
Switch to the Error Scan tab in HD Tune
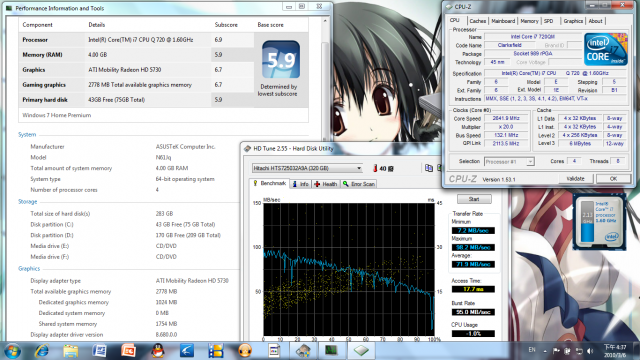359,184
